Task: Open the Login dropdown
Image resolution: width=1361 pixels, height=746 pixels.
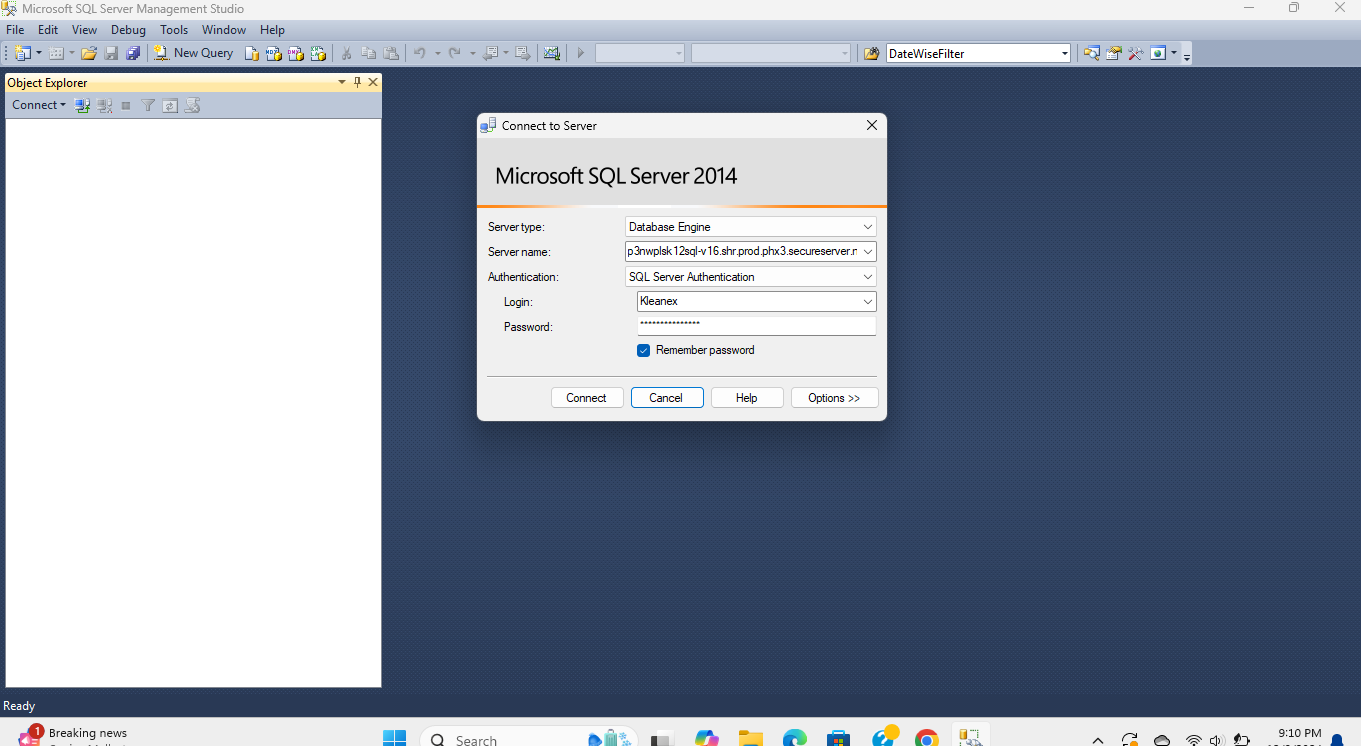Action: pos(867,302)
